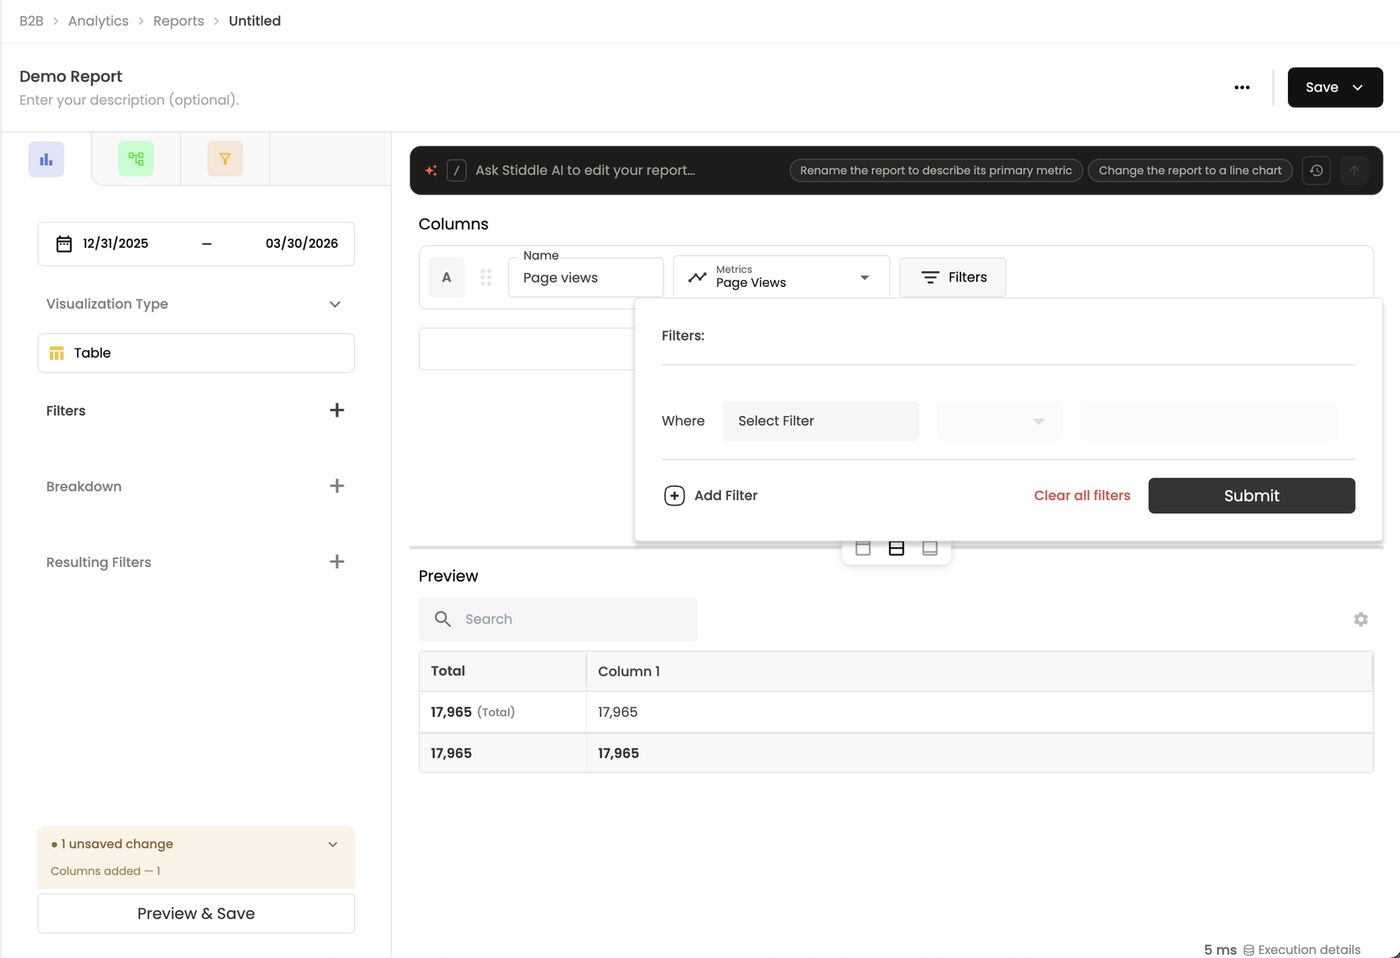Click Clear all filters

pyautogui.click(x=1082, y=496)
